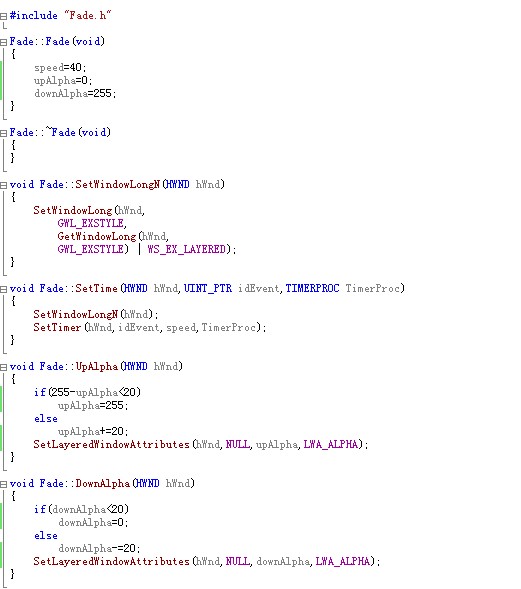Click SetWindowLongN in the function definition
Screen dimensions: 521x589
click(x=118, y=184)
